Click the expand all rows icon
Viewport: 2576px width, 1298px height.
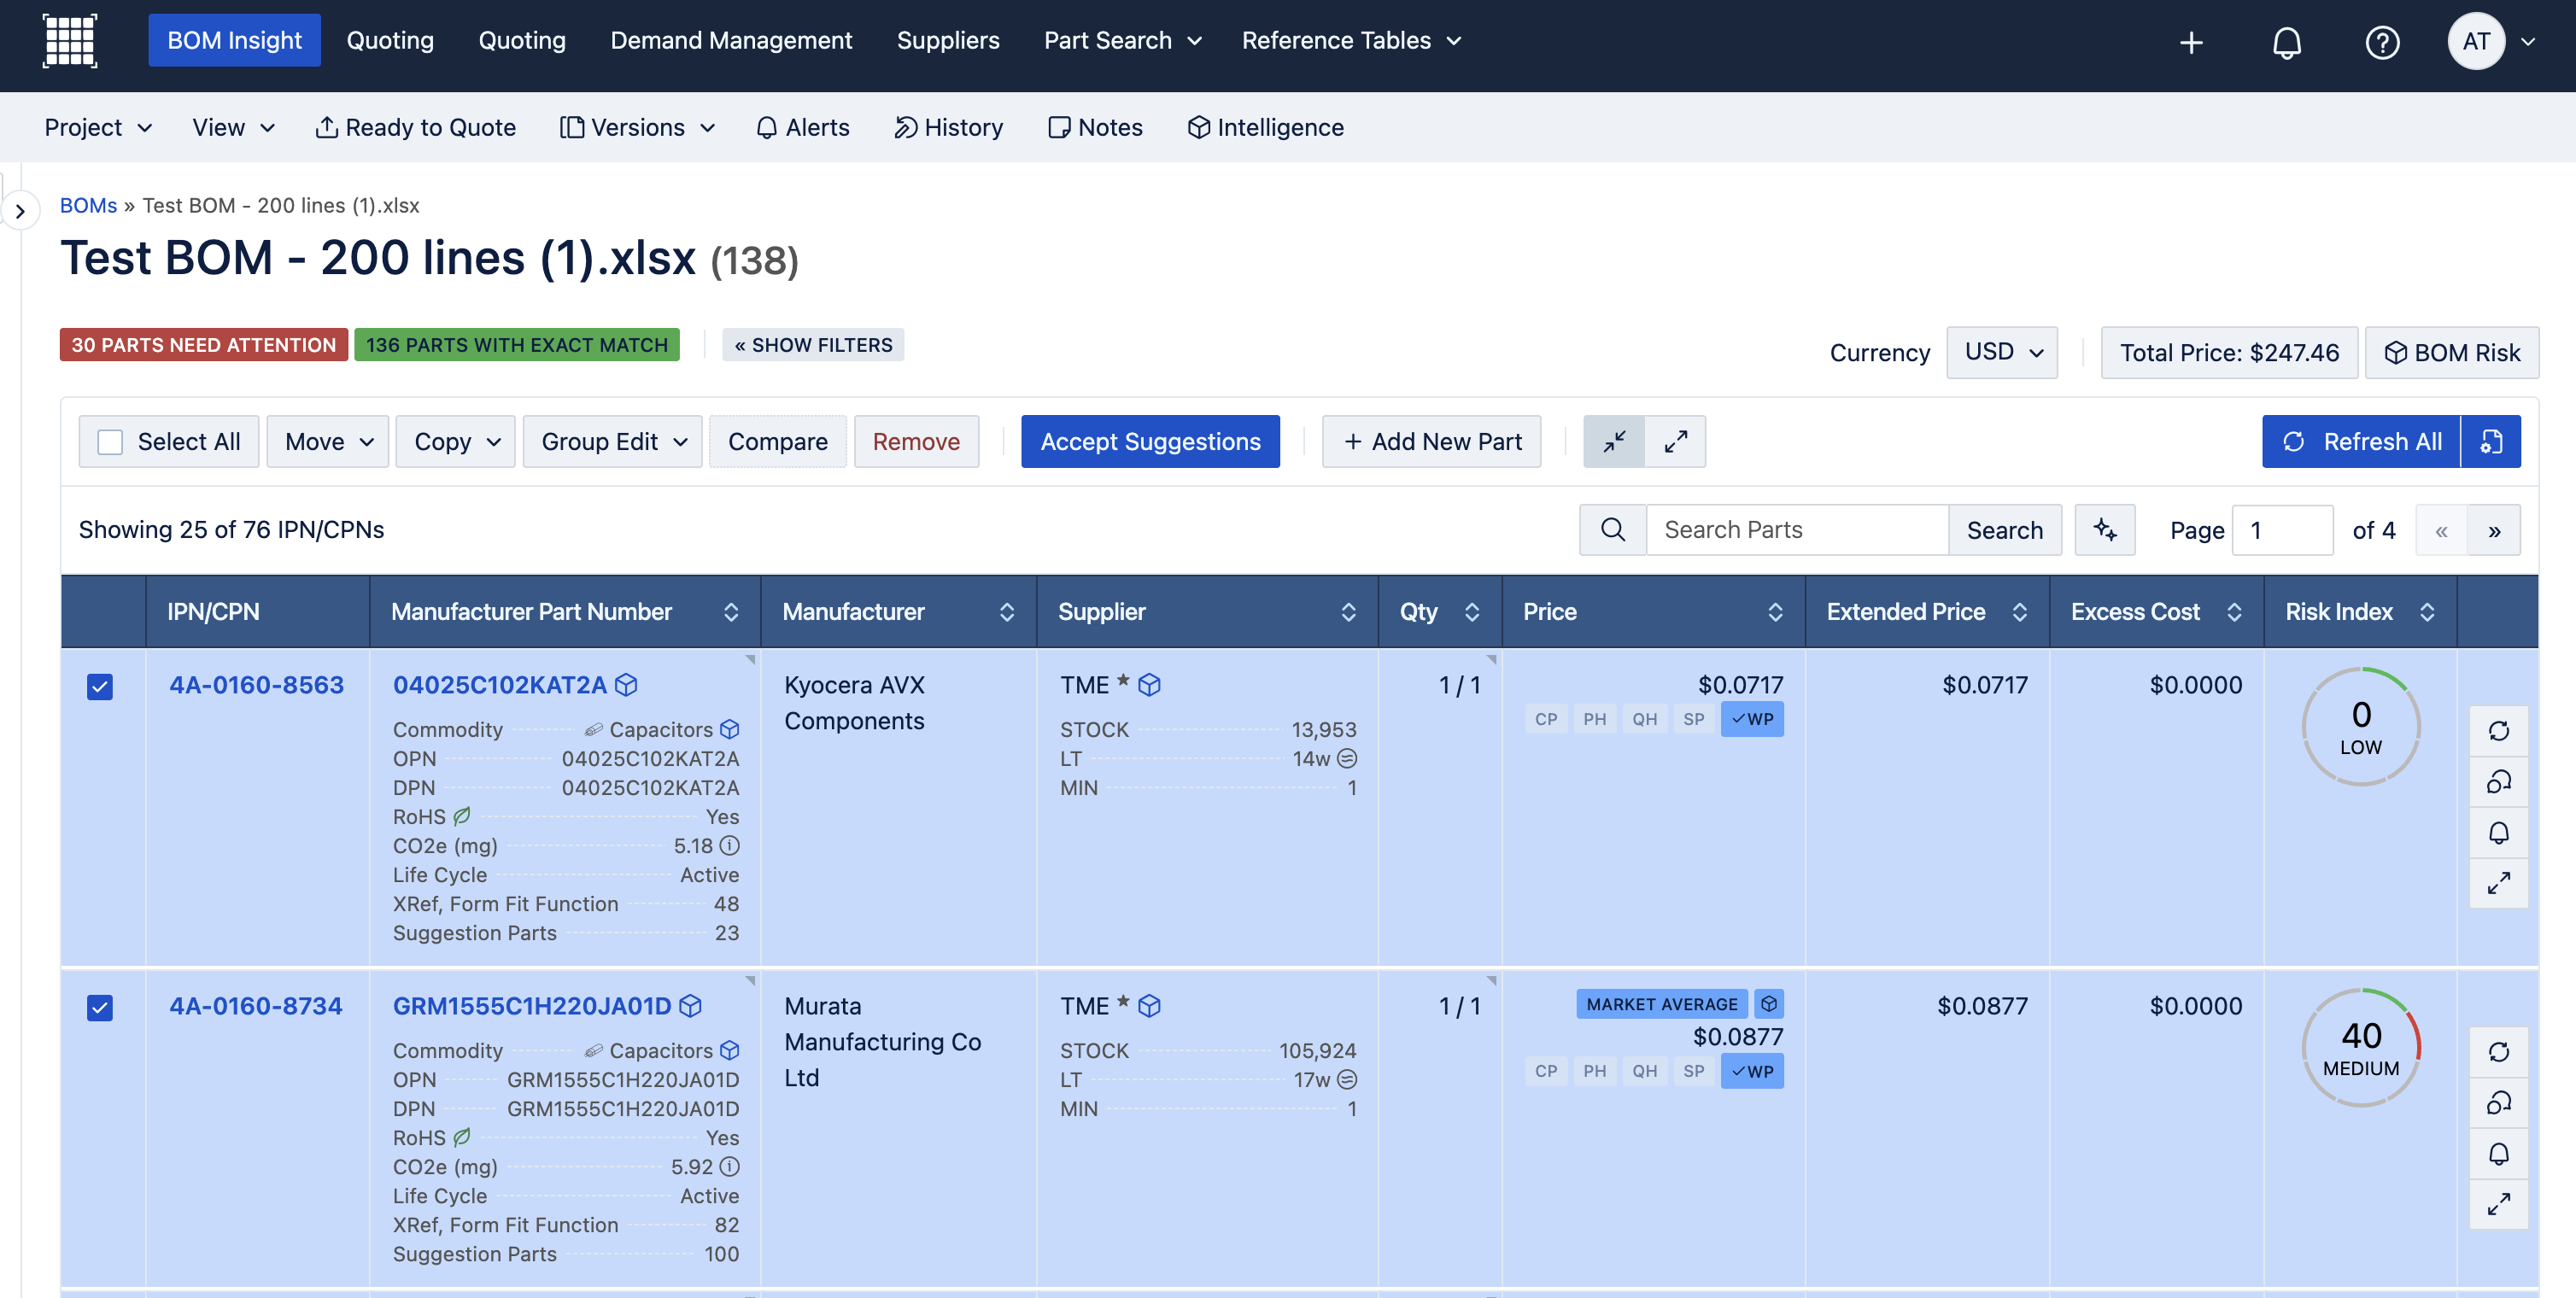[1675, 441]
